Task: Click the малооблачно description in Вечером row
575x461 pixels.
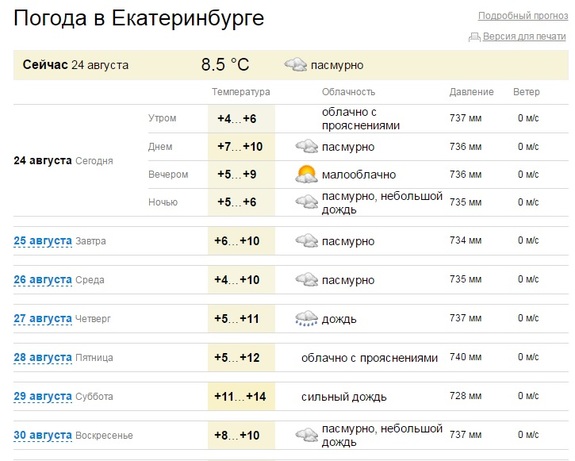Action: [x=359, y=175]
